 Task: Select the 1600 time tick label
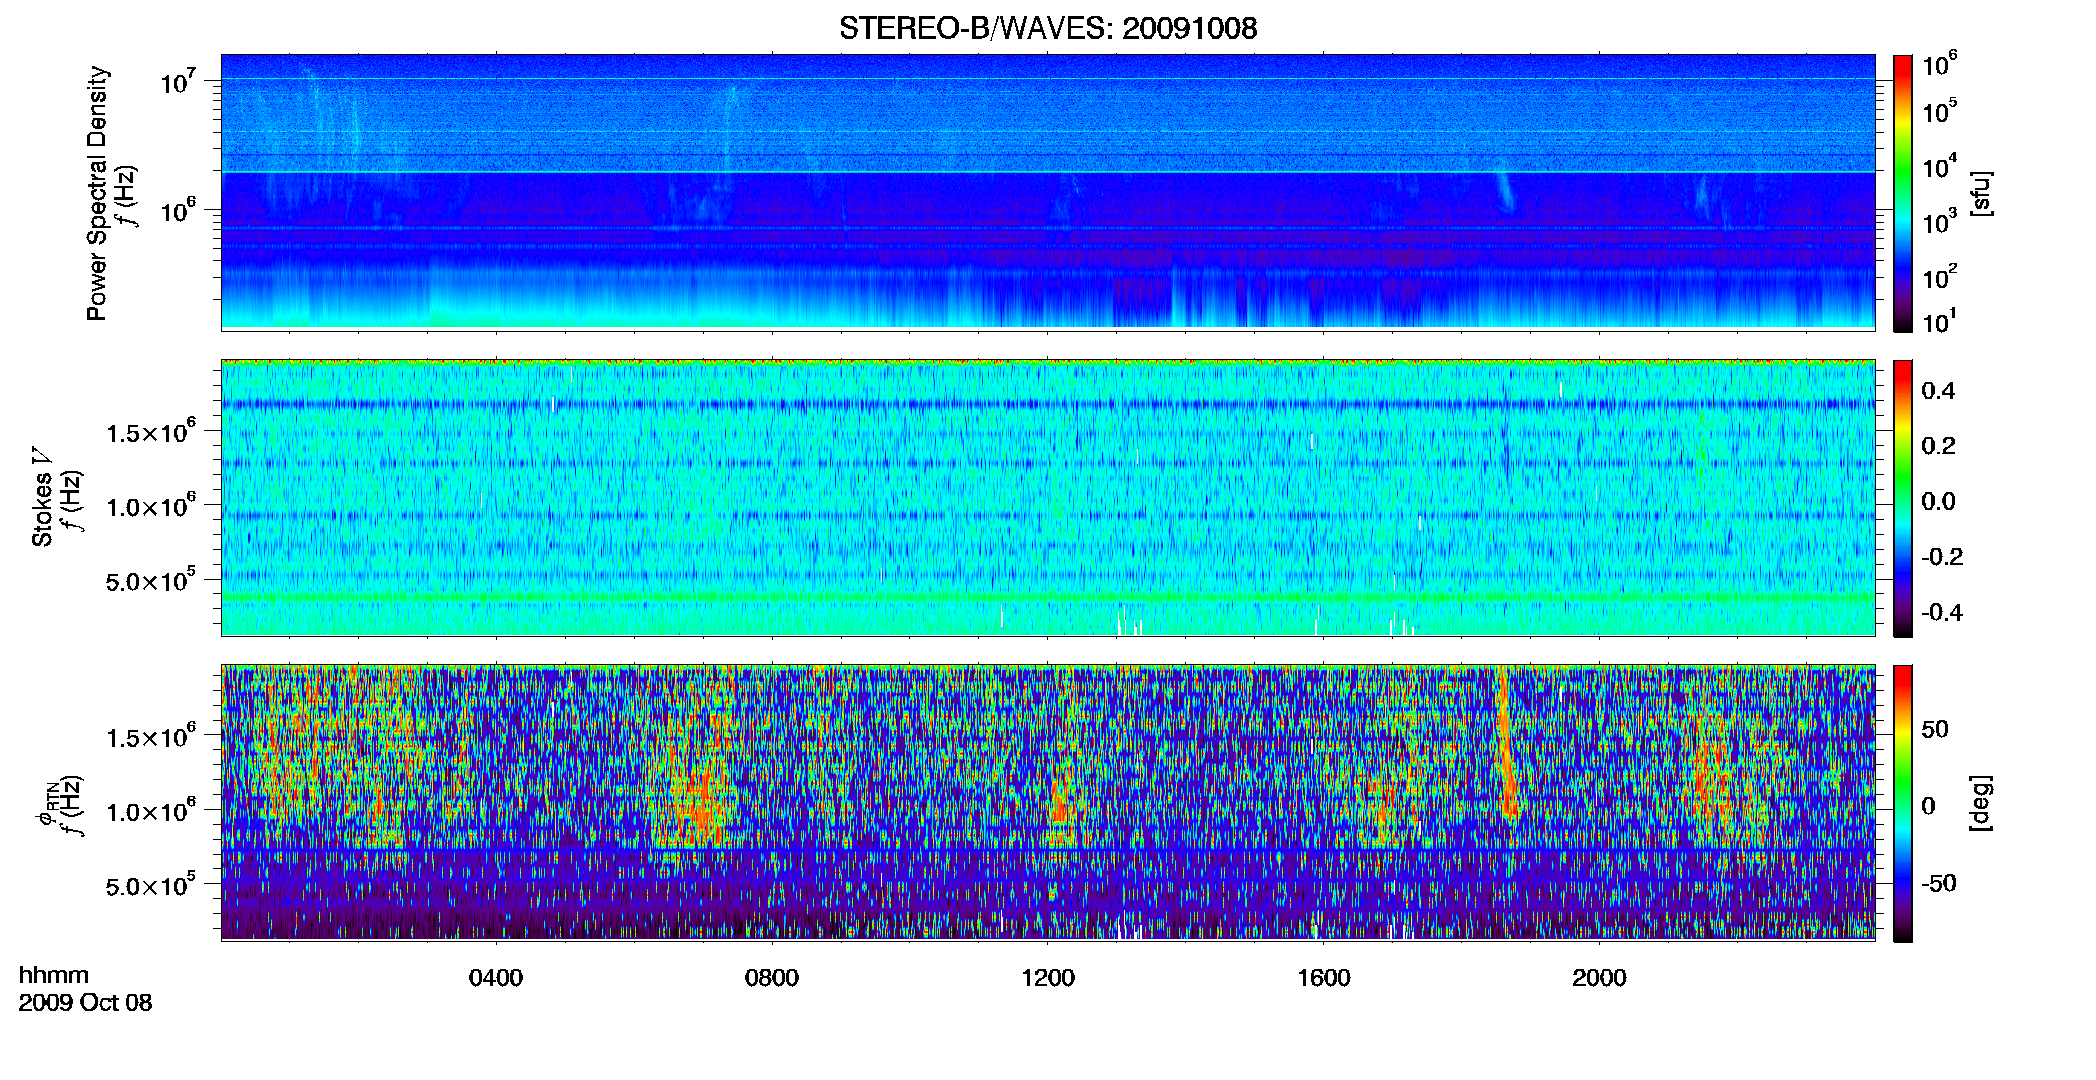tap(1324, 978)
